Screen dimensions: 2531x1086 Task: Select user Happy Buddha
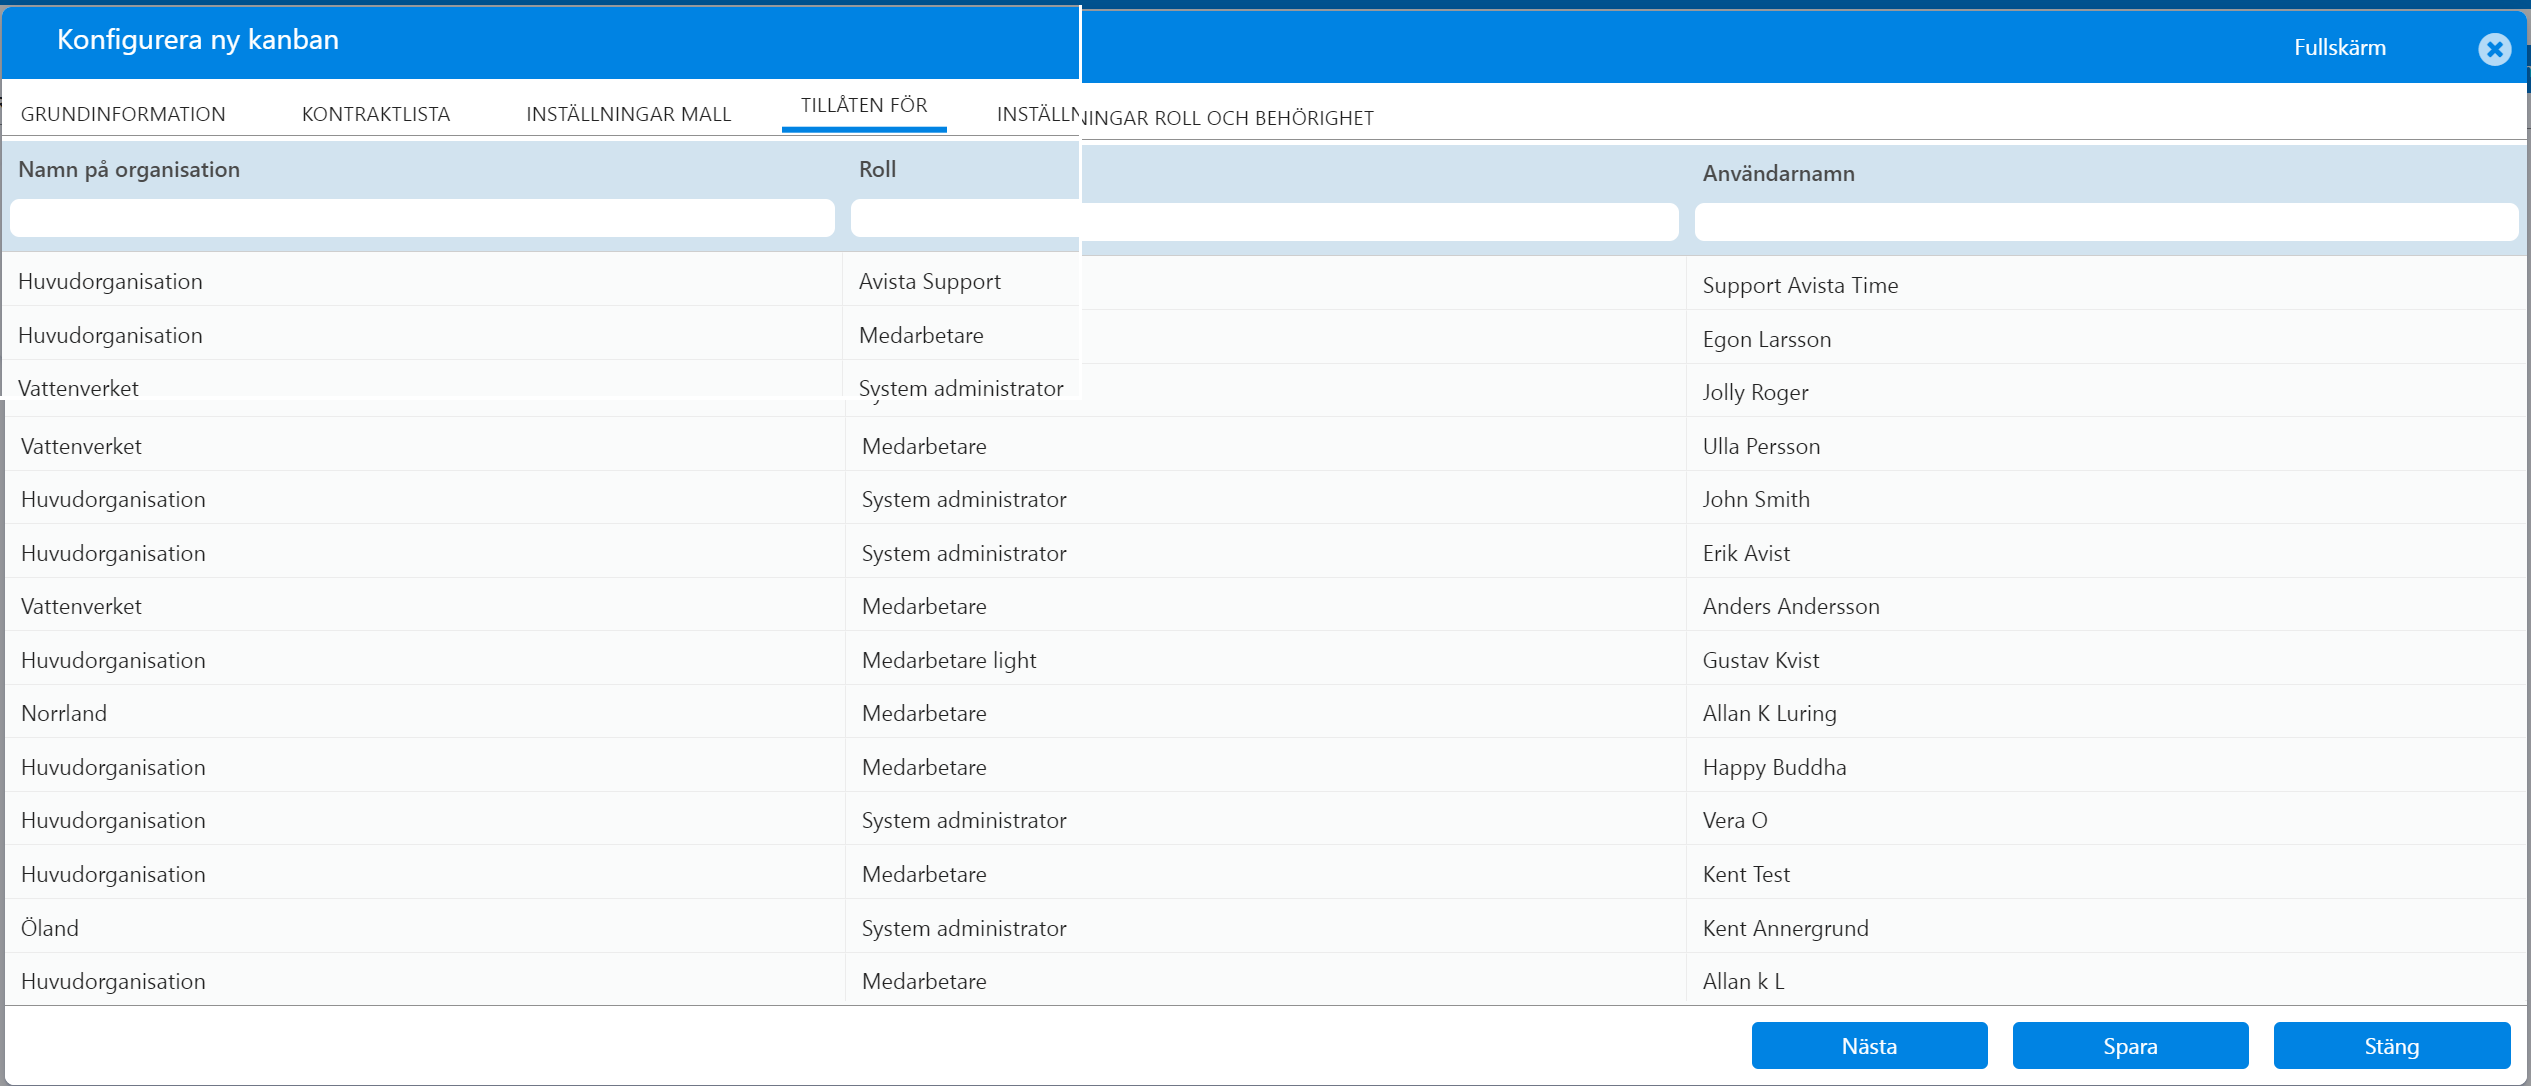(x=1774, y=767)
